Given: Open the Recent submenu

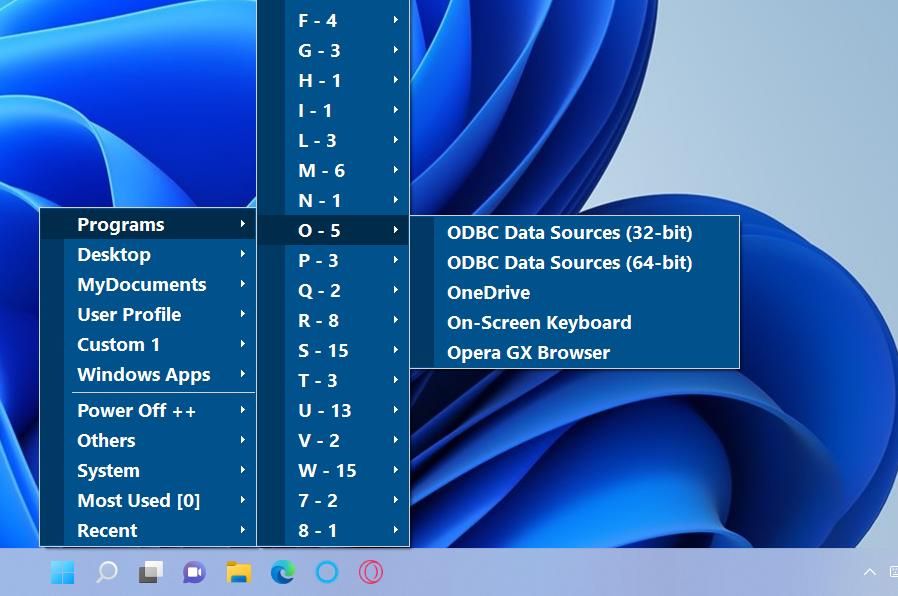Looking at the screenshot, I should 148,530.
